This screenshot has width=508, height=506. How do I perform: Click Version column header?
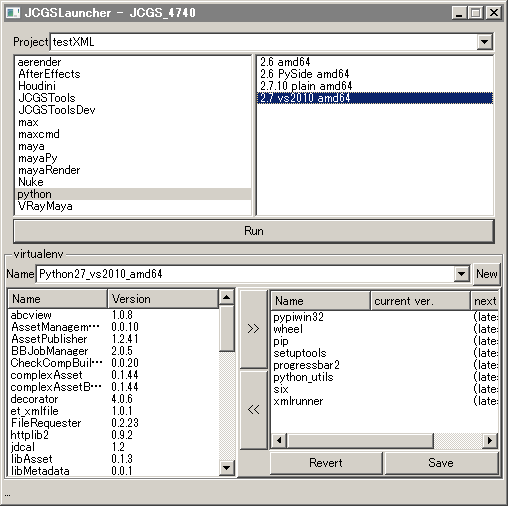(x=163, y=299)
